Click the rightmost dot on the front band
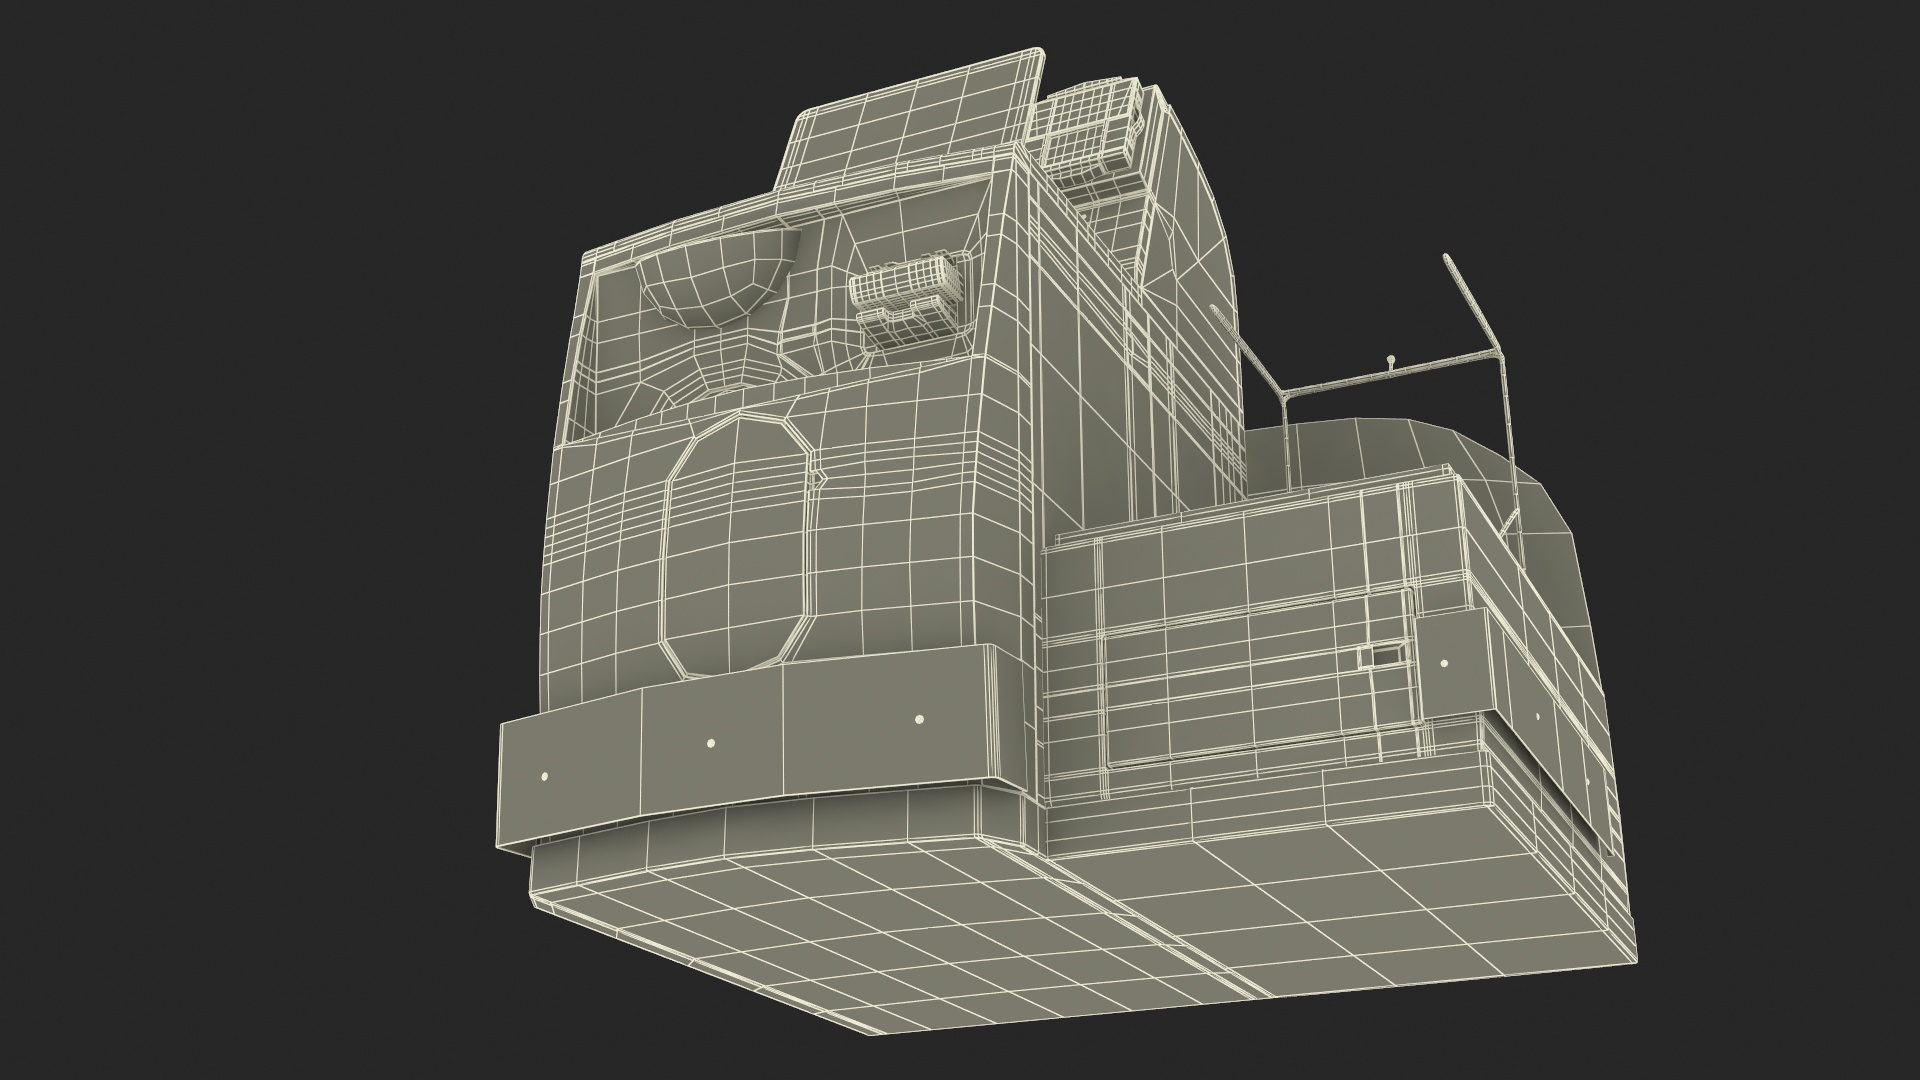 click(920, 718)
